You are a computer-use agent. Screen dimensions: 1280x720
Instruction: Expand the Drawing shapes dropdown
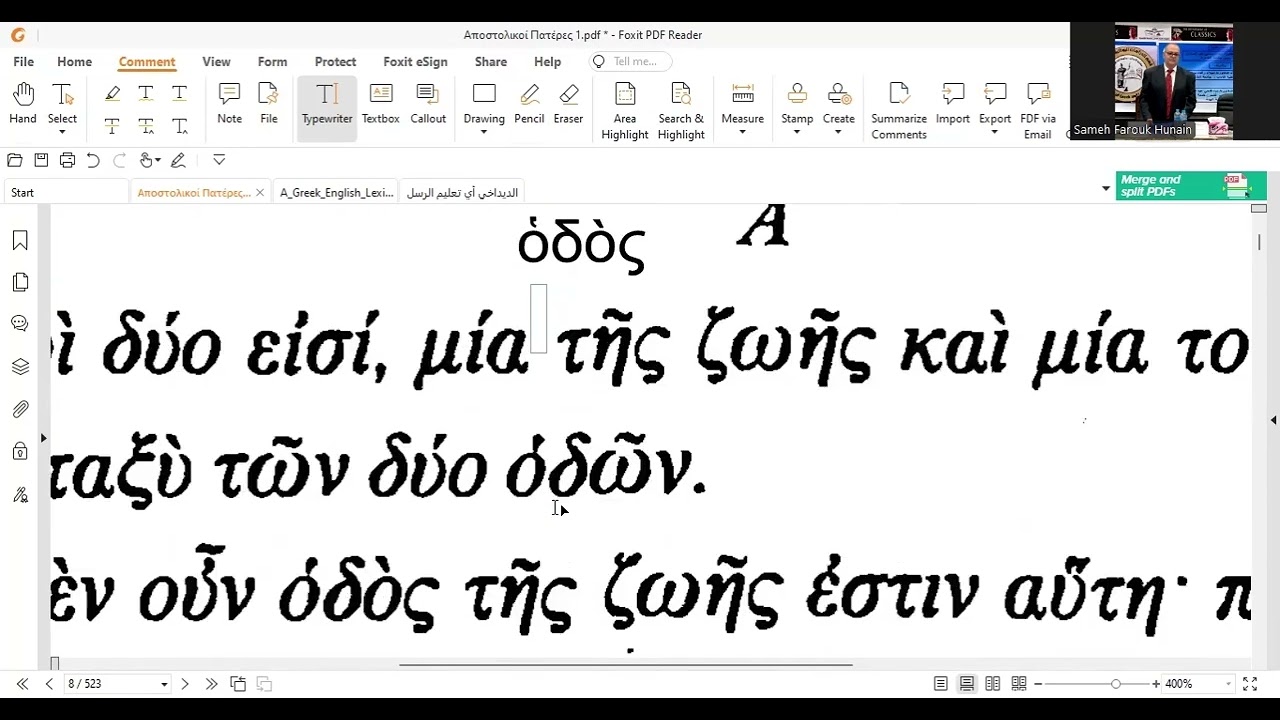pos(484,132)
